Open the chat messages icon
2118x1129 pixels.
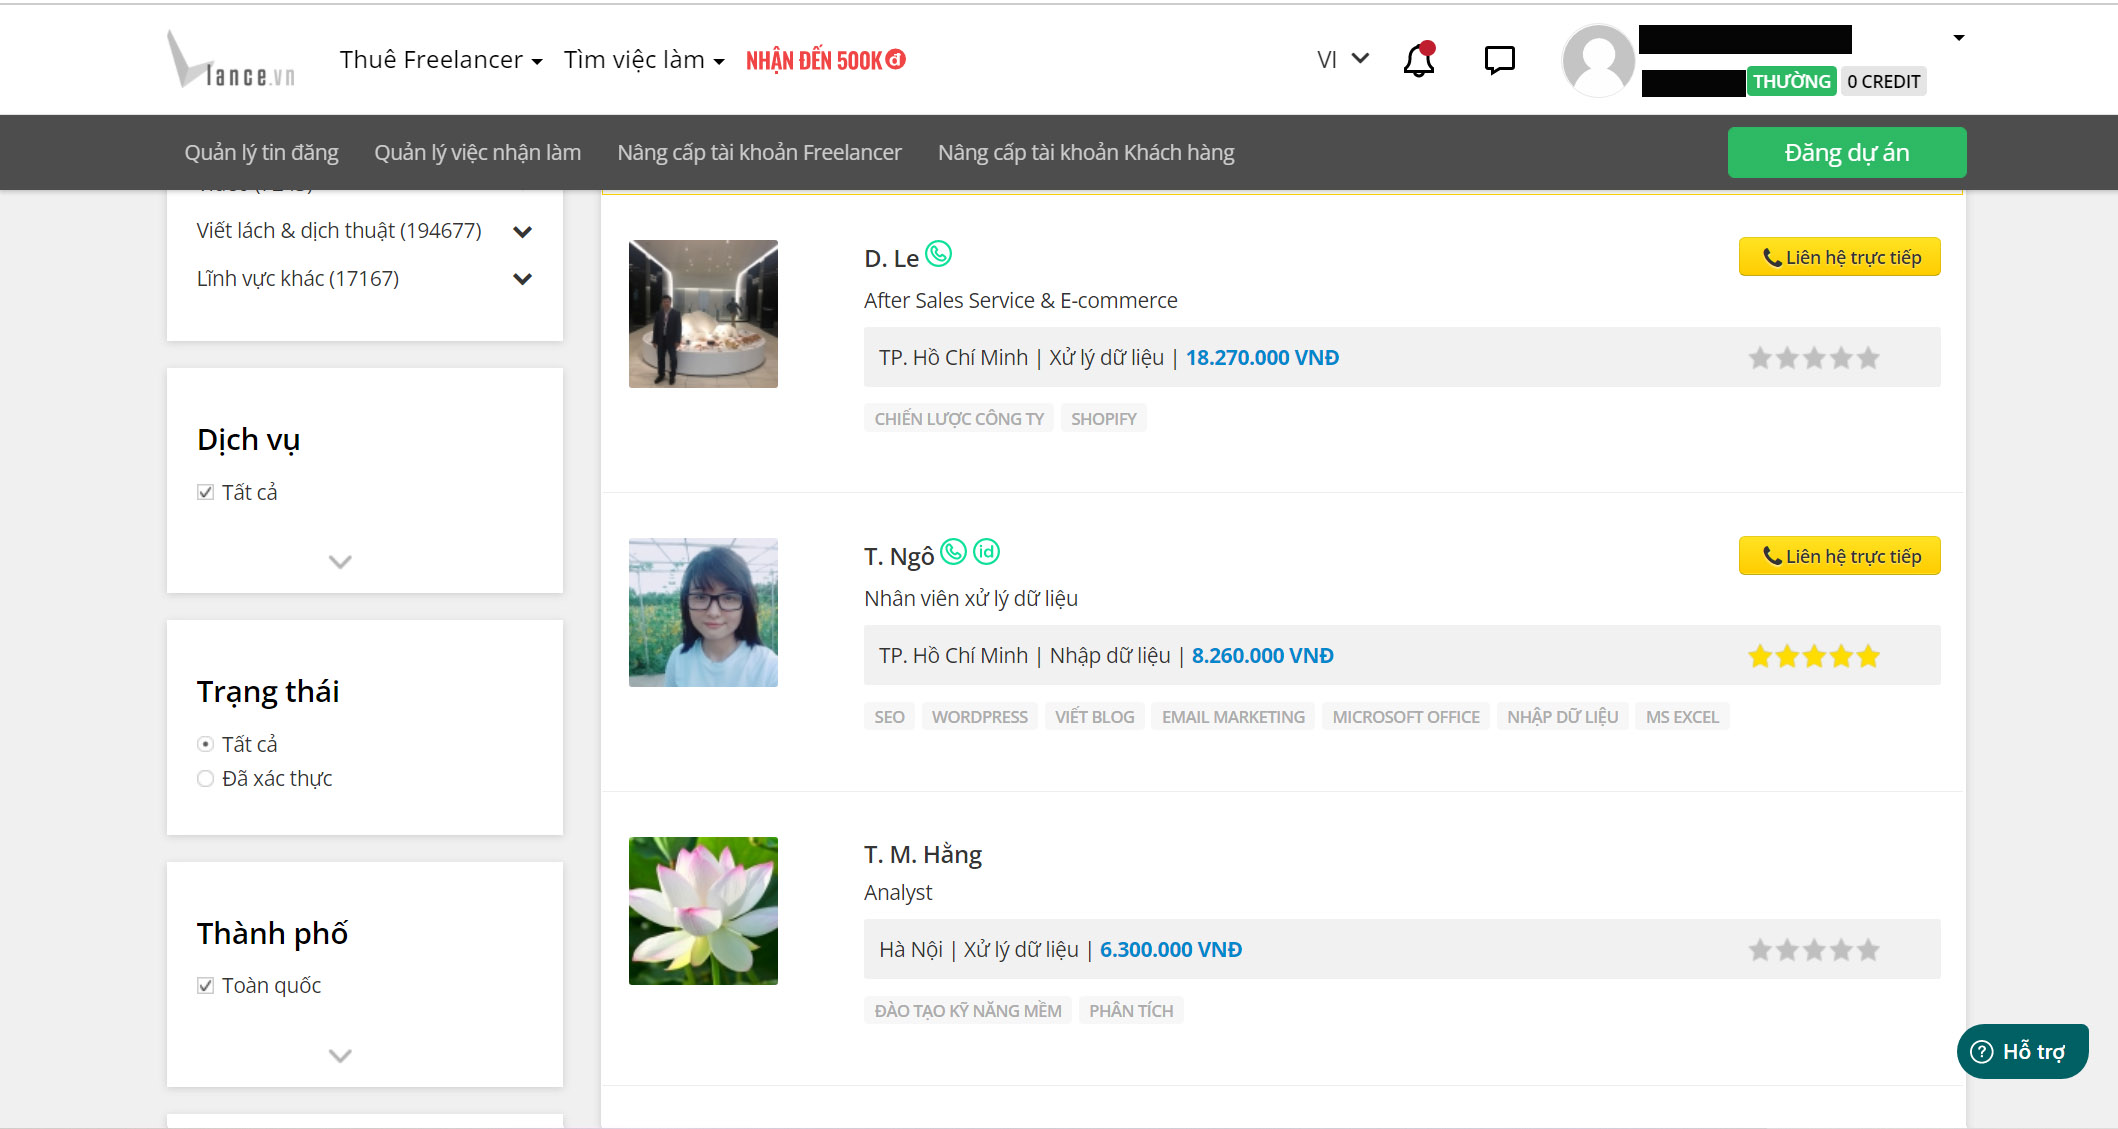[x=1499, y=61]
